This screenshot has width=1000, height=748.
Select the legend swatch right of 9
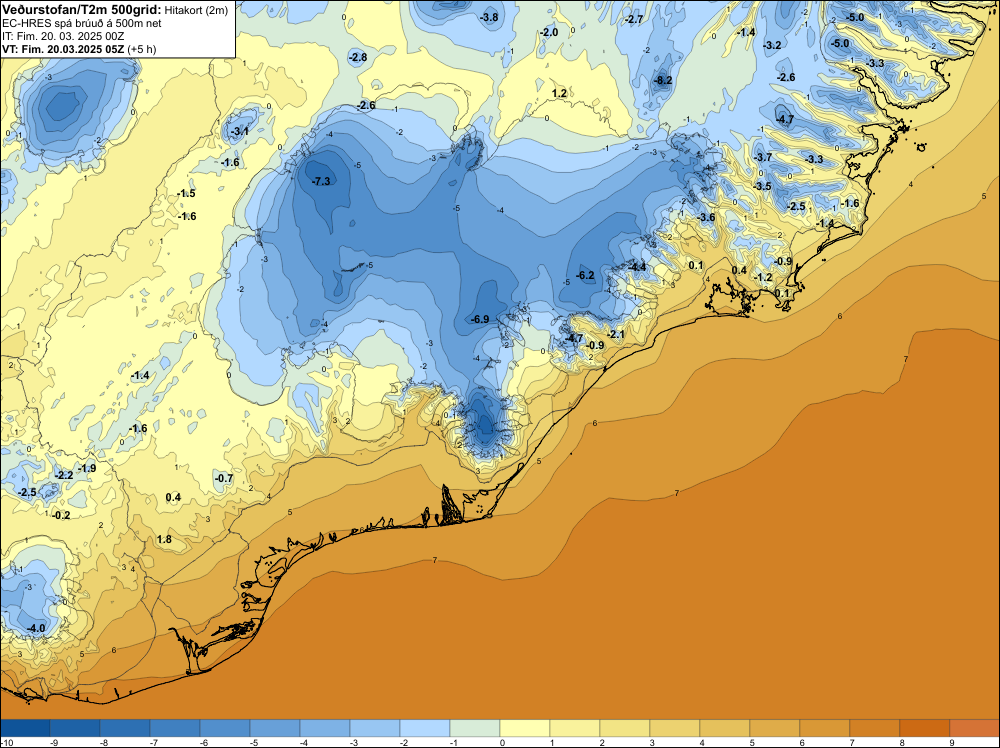click(974, 728)
